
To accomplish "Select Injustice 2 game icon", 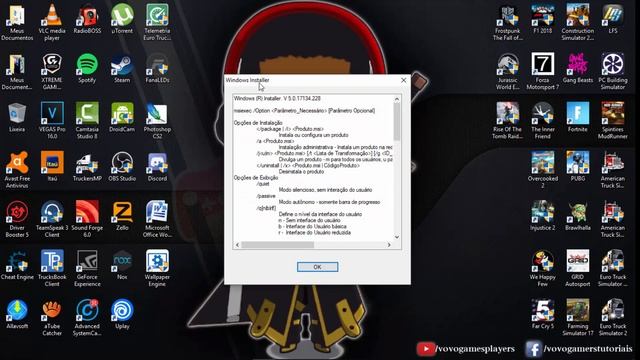I will (x=542, y=216).
